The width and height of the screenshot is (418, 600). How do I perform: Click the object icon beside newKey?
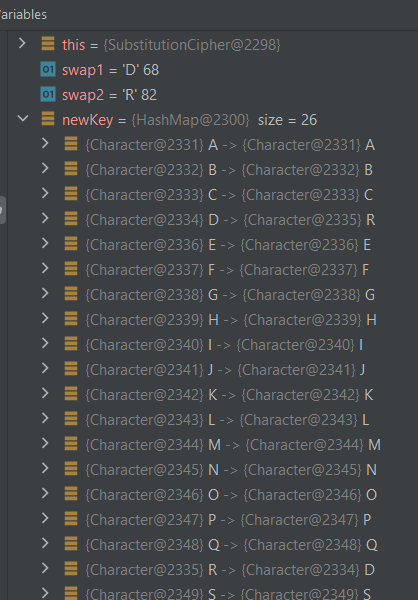48,119
